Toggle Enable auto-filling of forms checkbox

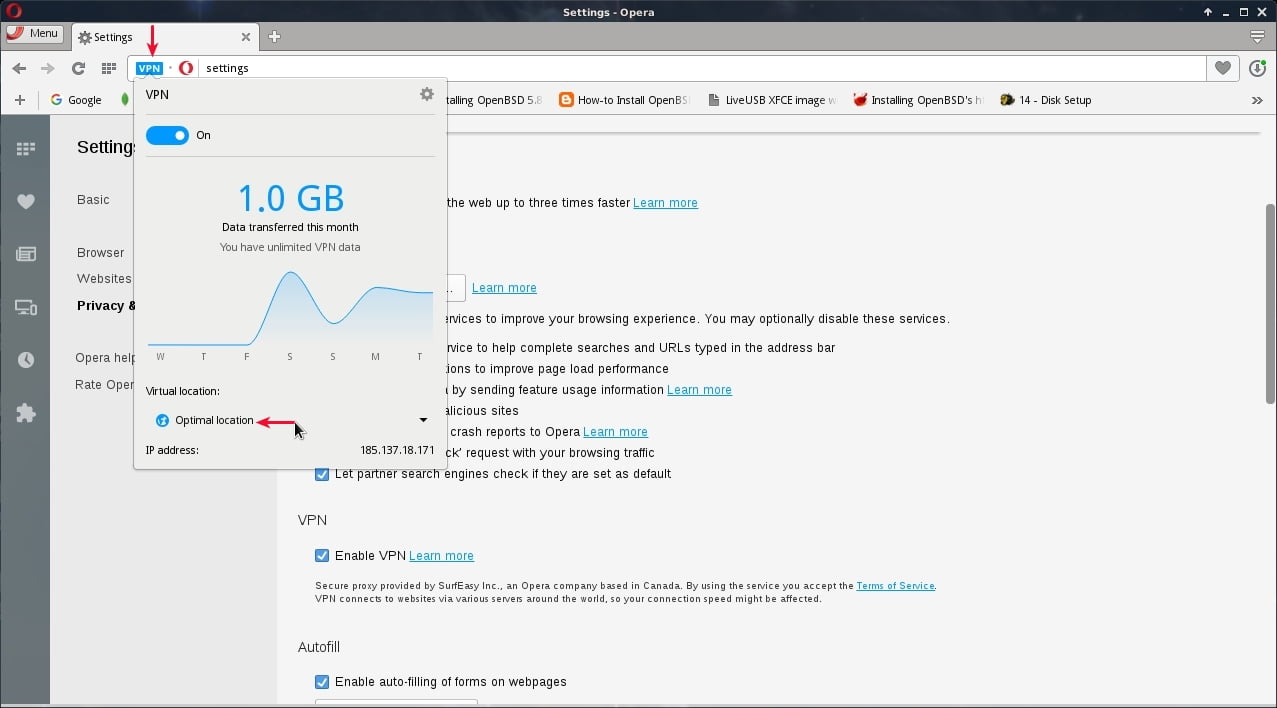click(x=322, y=682)
